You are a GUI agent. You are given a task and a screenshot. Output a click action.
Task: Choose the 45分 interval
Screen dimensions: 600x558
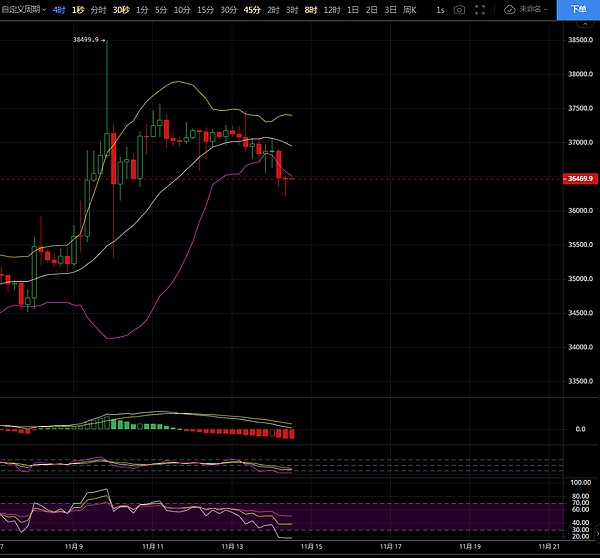click(x=252, y=9)
